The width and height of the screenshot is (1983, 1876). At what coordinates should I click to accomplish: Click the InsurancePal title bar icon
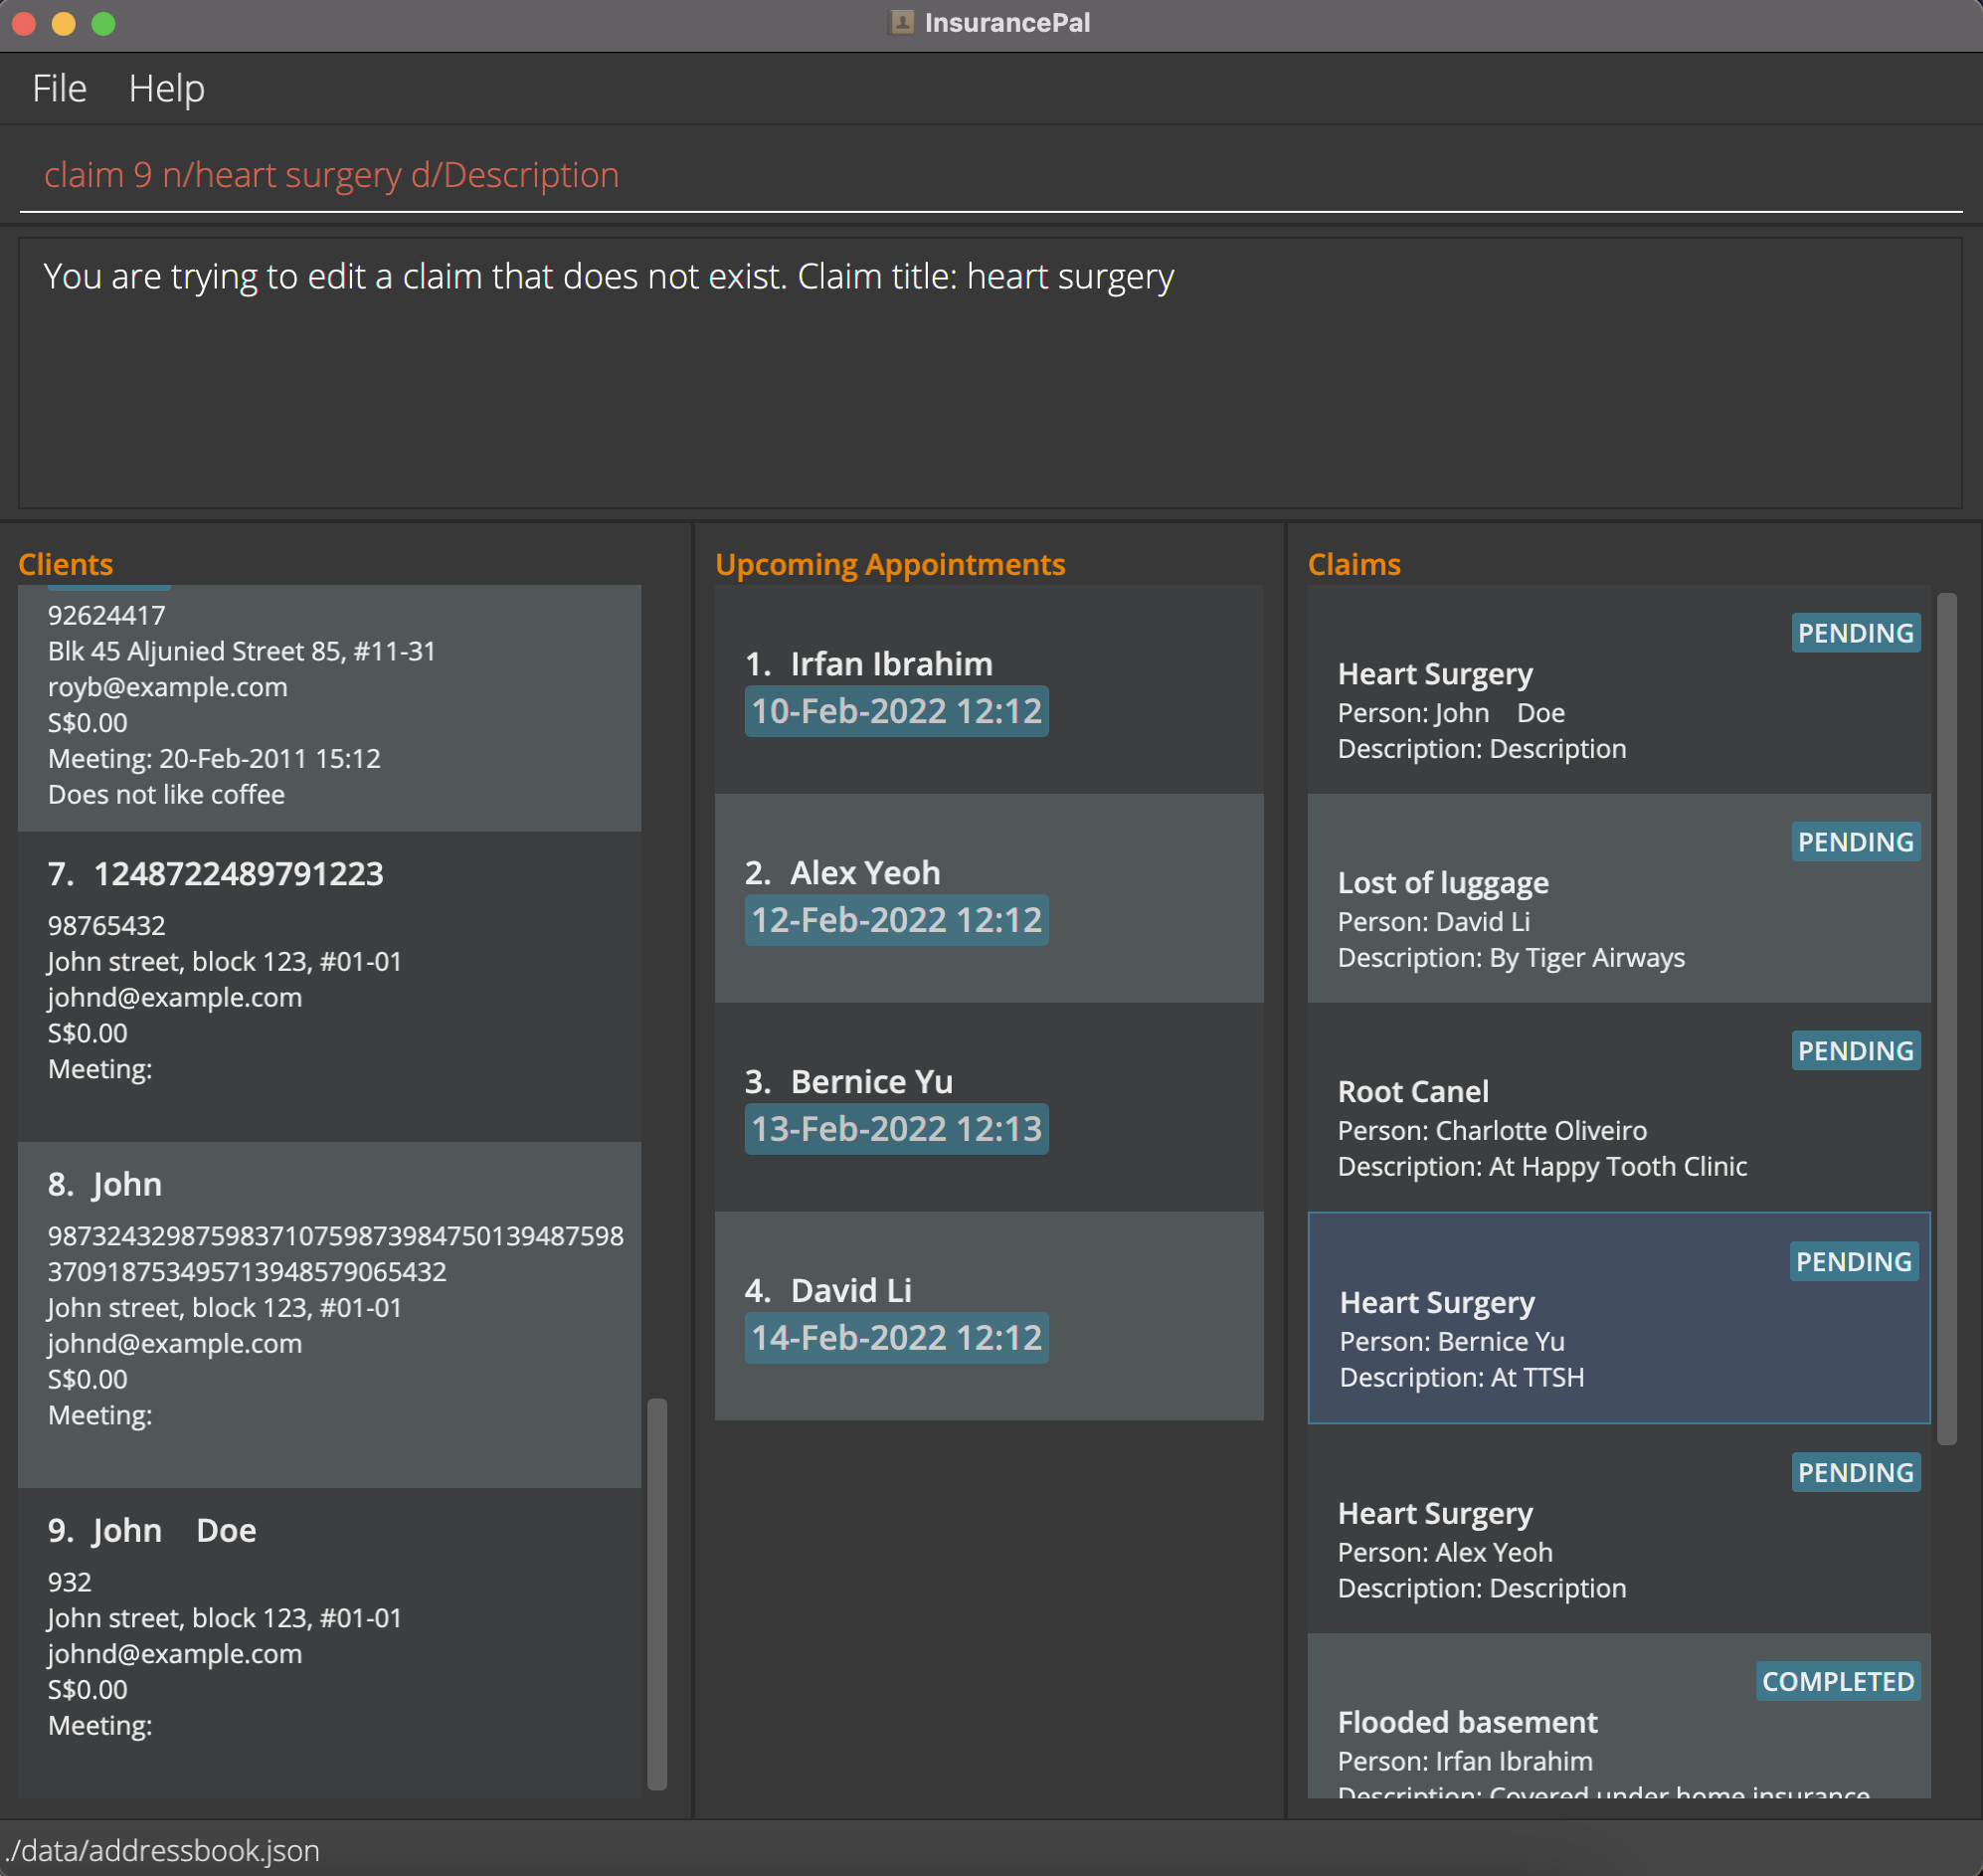coord(901,22)
